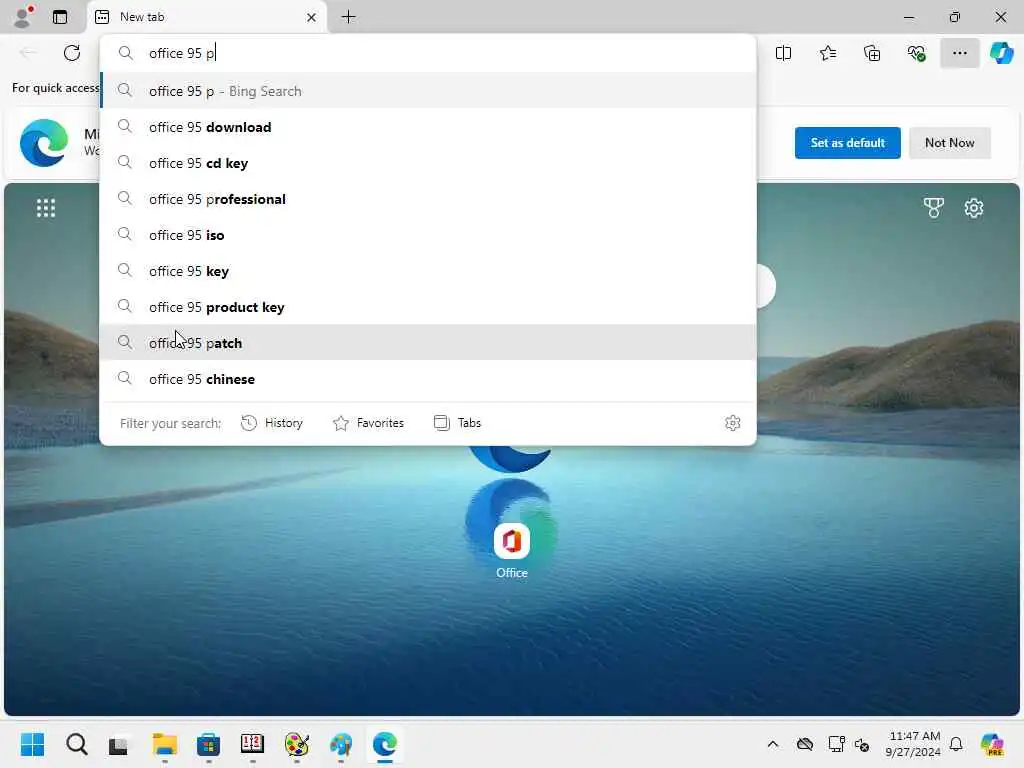Open the notifications bell icon
Image resolution: width=1024 pixels, height=768 pixels.
956,744
